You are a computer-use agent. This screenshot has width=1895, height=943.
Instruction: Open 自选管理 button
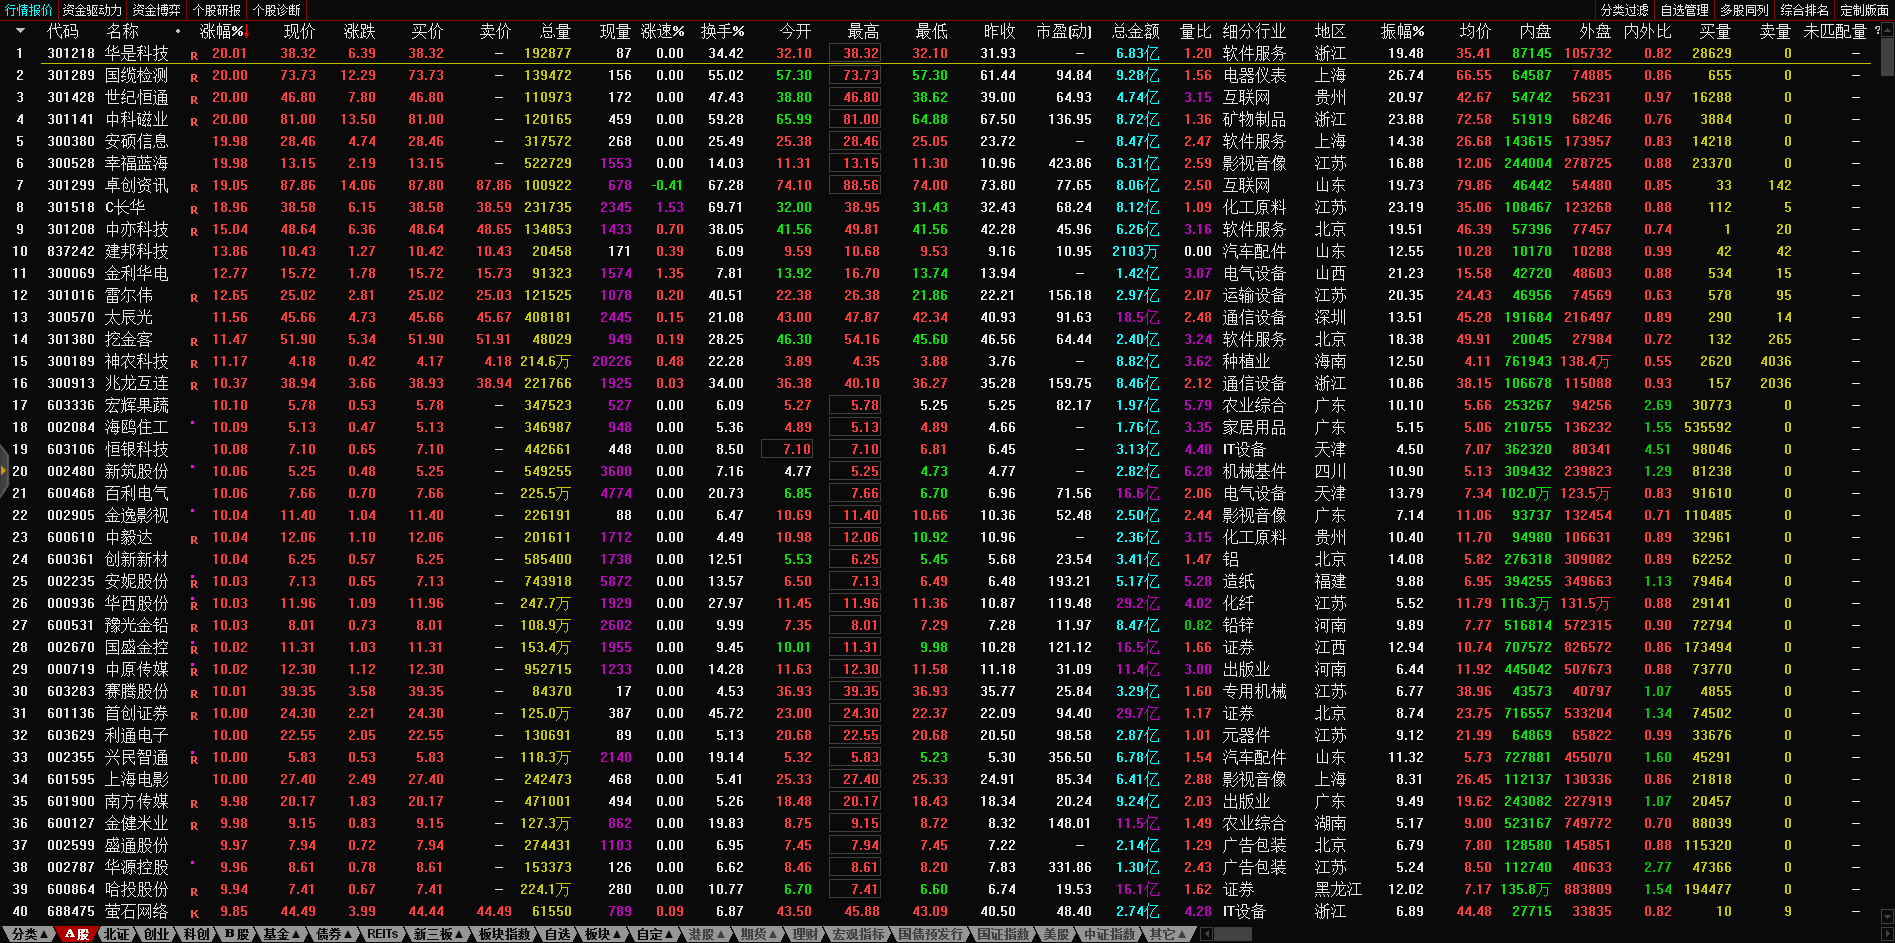click(1684, 10)
